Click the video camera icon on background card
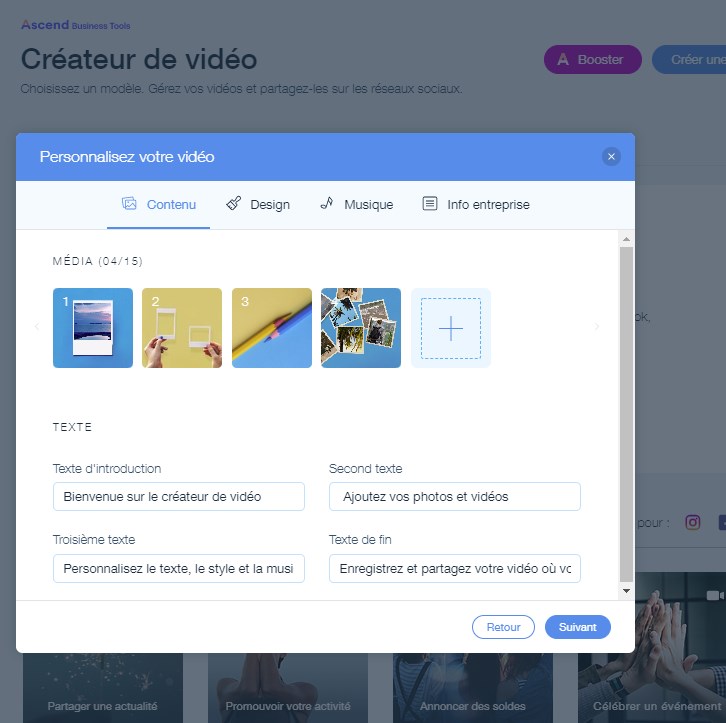 pos(715,595)
